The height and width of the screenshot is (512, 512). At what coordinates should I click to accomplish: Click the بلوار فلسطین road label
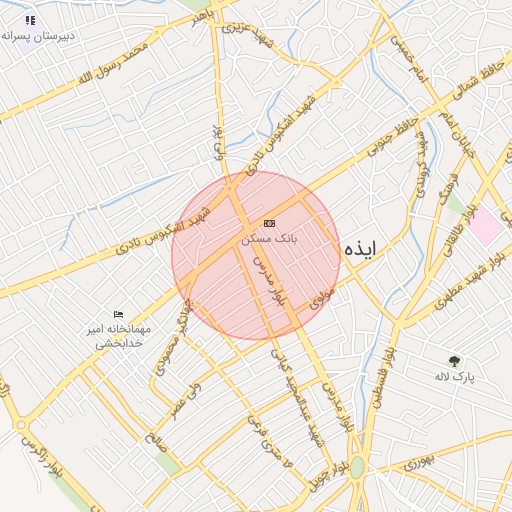(384, 378)
